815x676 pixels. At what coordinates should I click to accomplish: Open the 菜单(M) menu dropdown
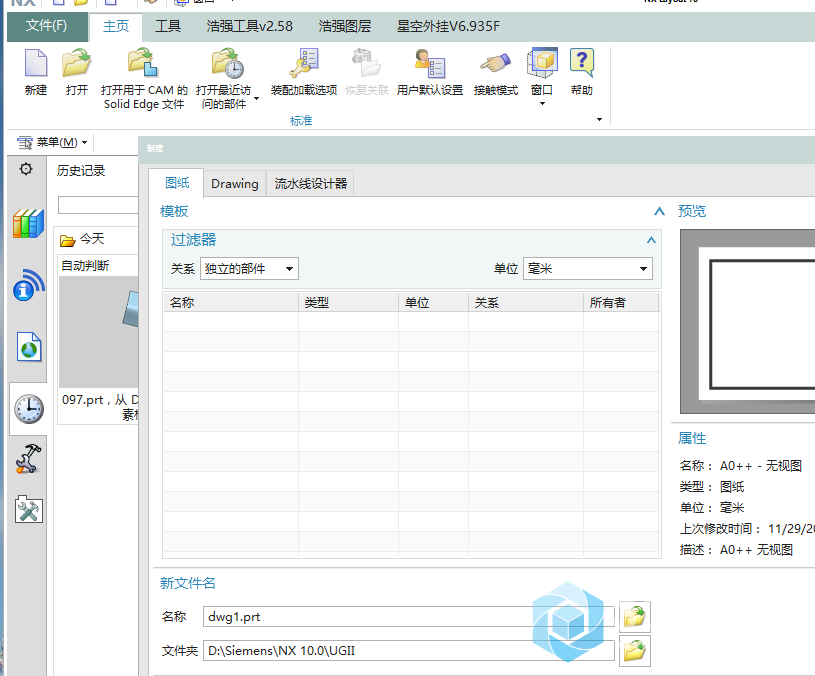[x=52, y=142]
